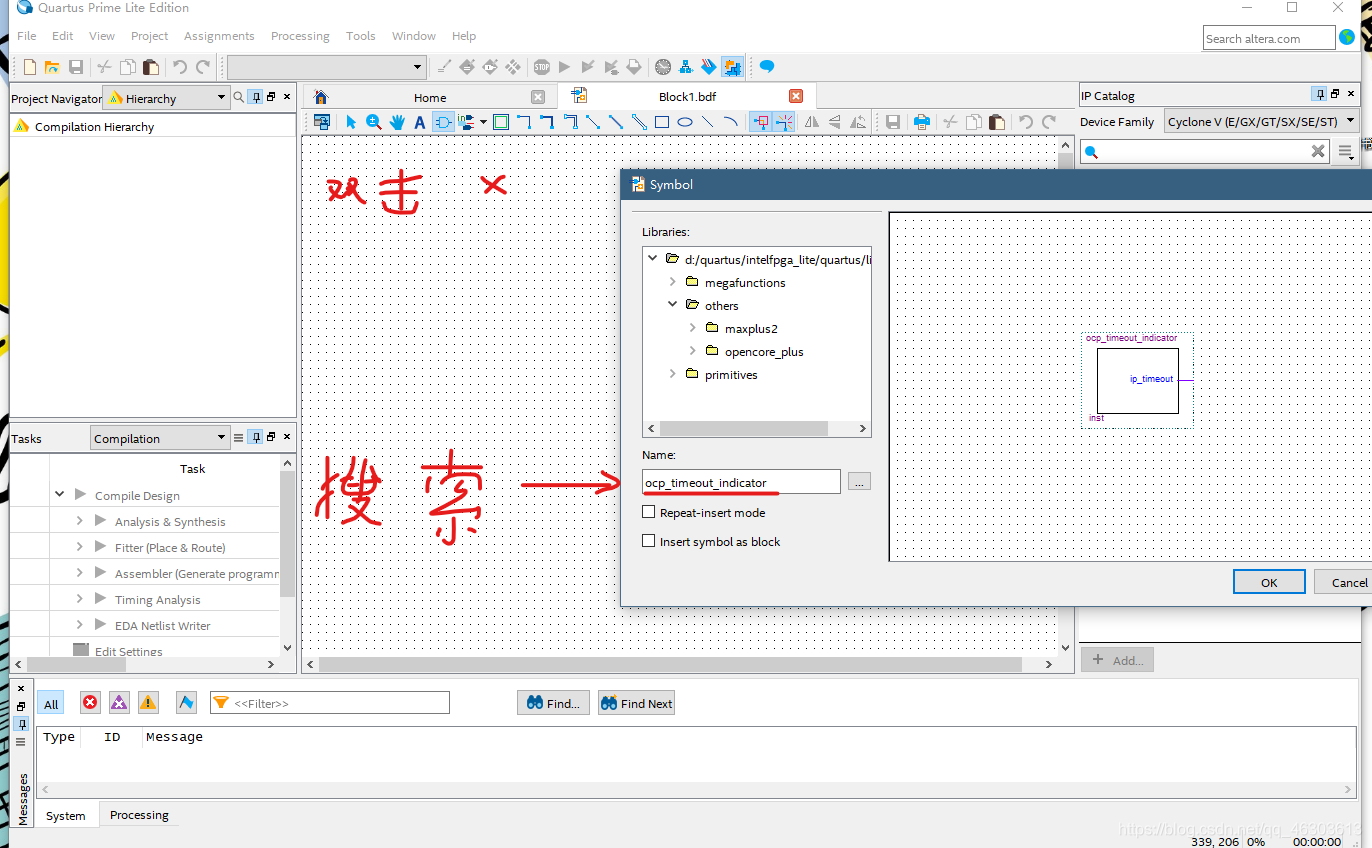The width and height of the screenshot is (1372, 848).
Task: Click the symbol Name input field
Action: (x=741, y=482)
